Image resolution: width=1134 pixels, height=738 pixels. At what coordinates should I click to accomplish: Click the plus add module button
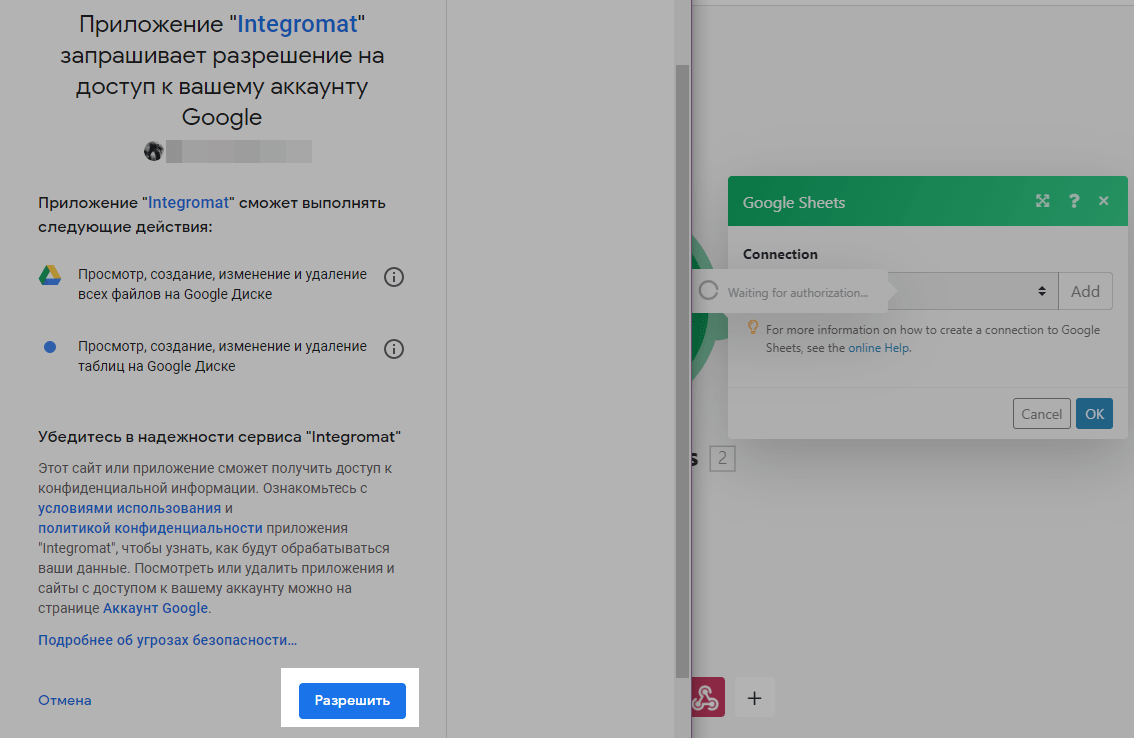click(754, 697)
